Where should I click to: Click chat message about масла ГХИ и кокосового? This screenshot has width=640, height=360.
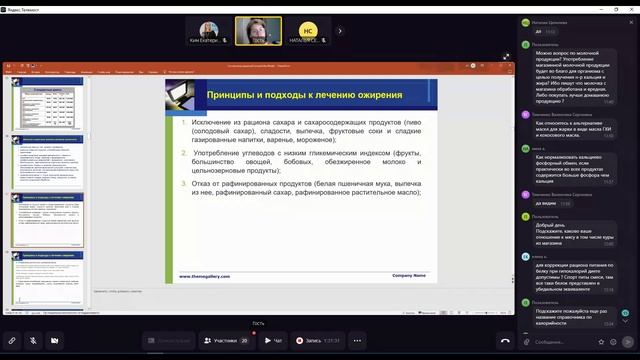pyautogui.click(x=574, y=129)
